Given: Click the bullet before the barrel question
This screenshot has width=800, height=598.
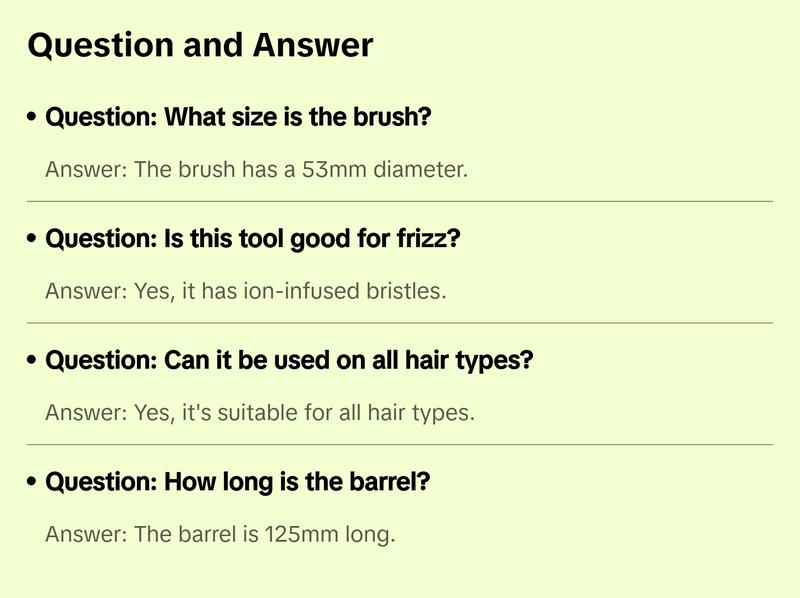Looking at the screenshot, I should pyautogui.click(x=33, y=482).
